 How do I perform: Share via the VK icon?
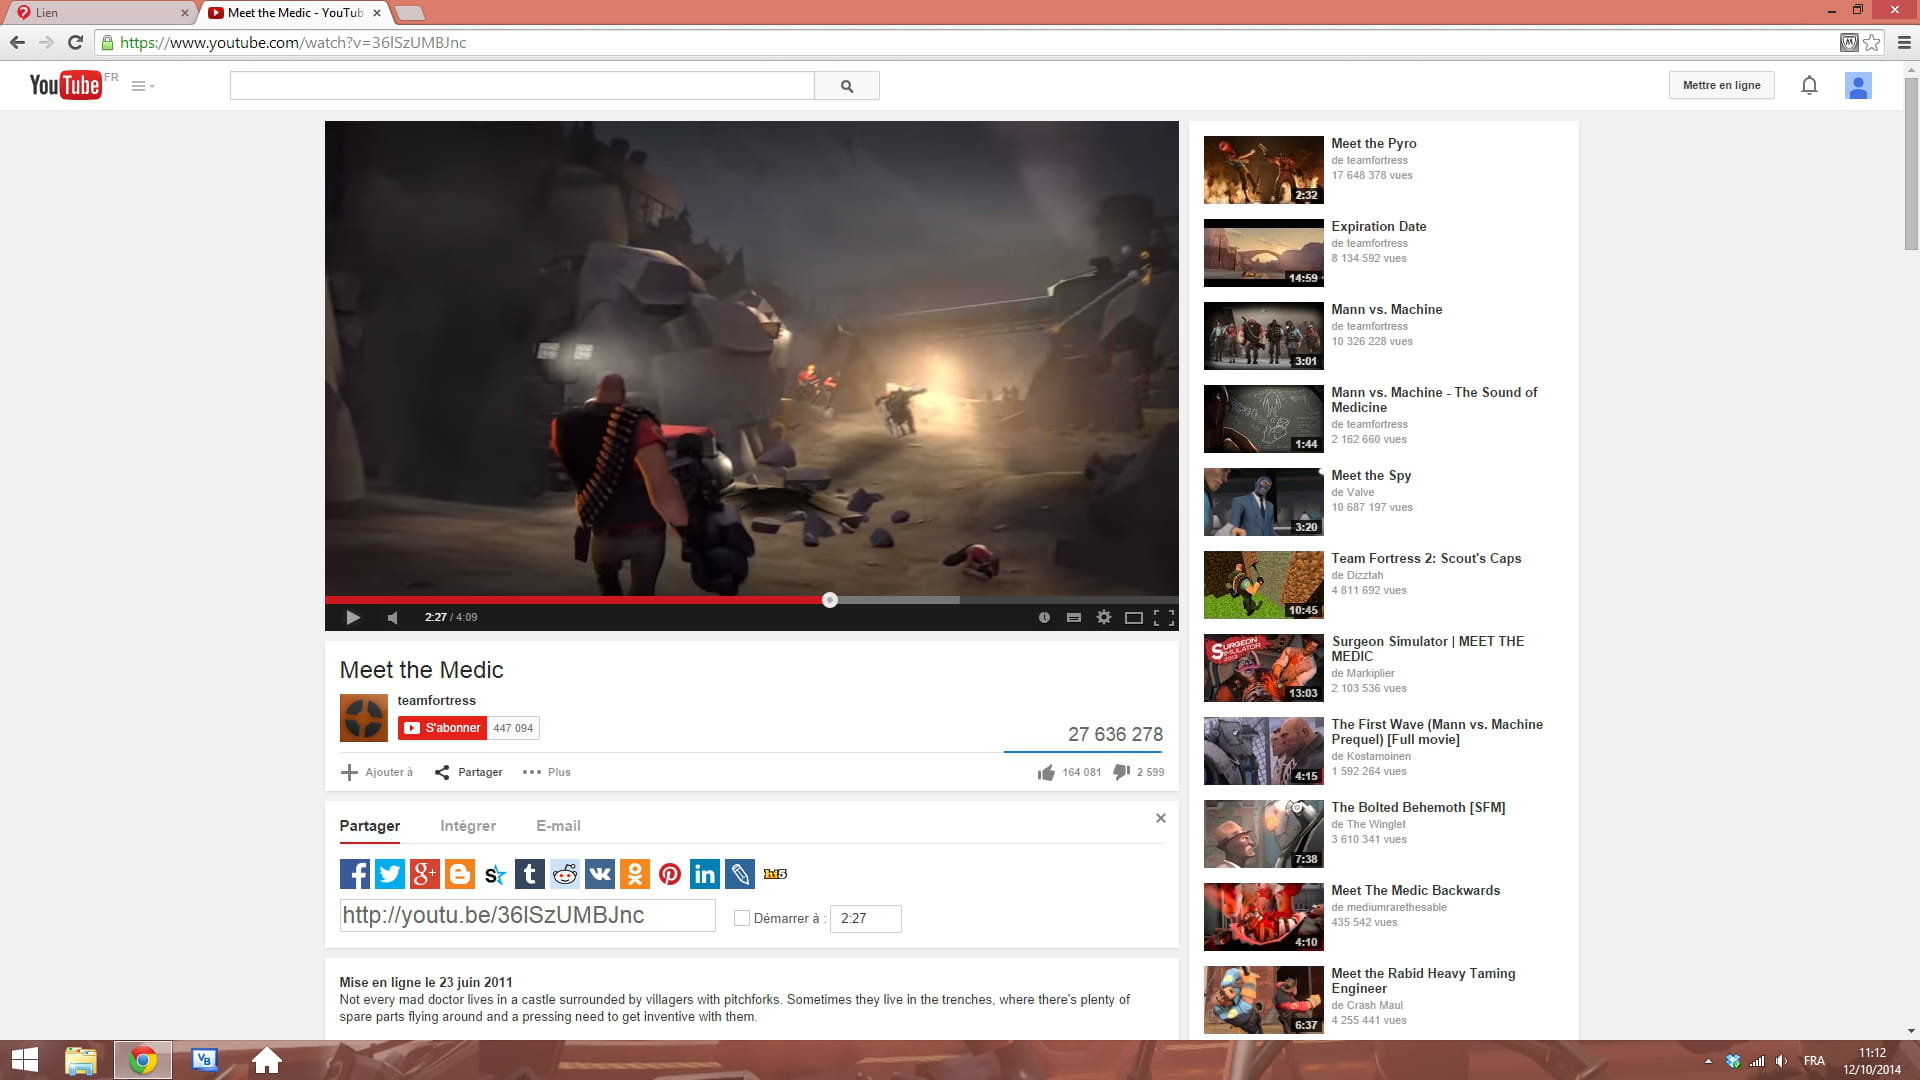click(599, 874)
